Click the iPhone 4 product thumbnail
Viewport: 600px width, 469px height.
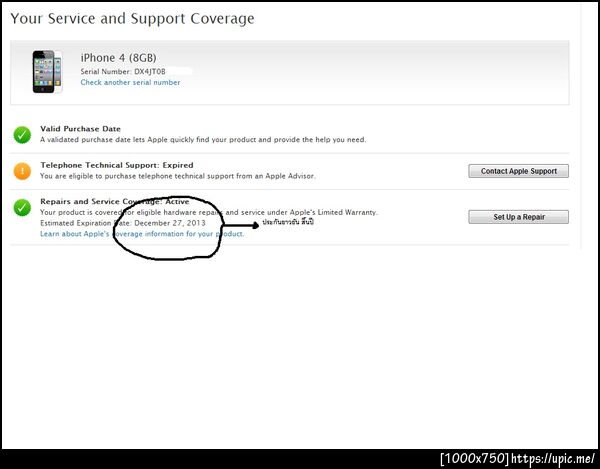(x=47, y=72)
